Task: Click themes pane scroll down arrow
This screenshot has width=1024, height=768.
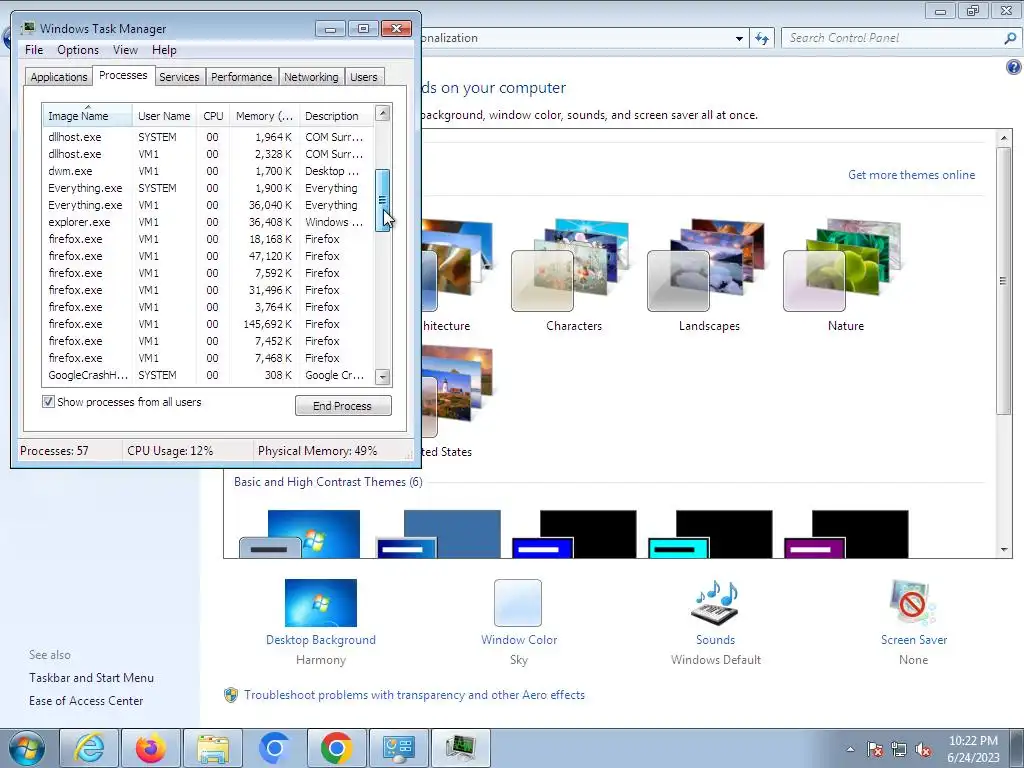Action: coord(1004,550)
